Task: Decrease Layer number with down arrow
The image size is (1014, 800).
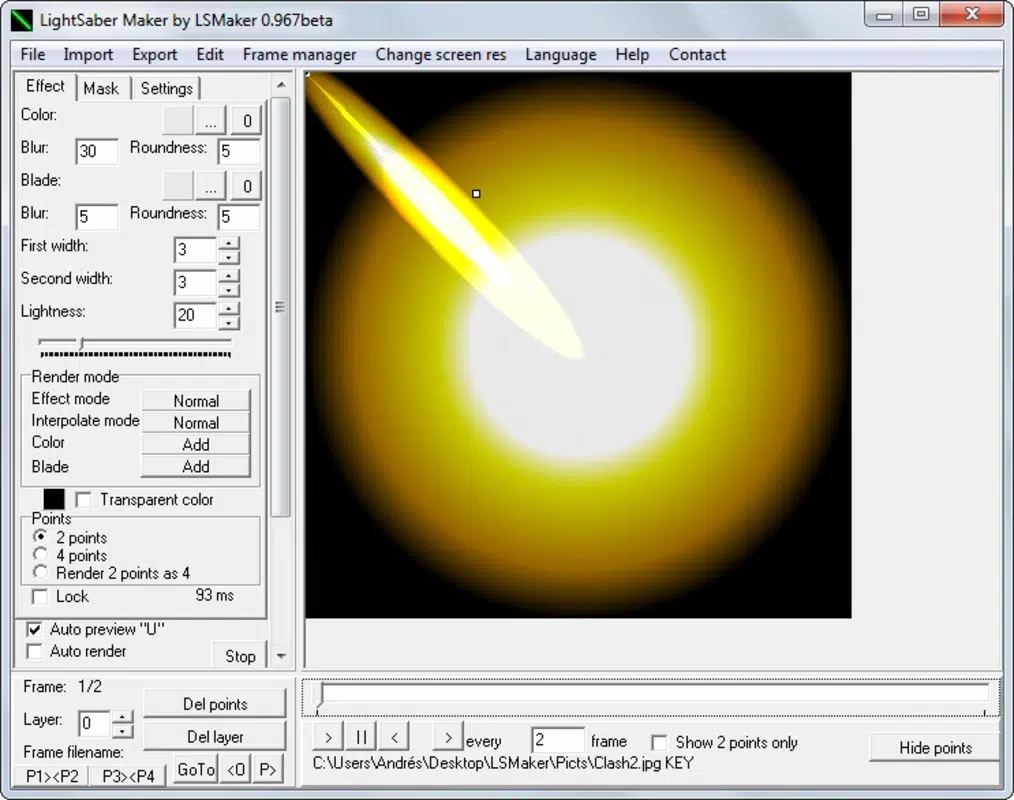Action: [x=122, y=730]
